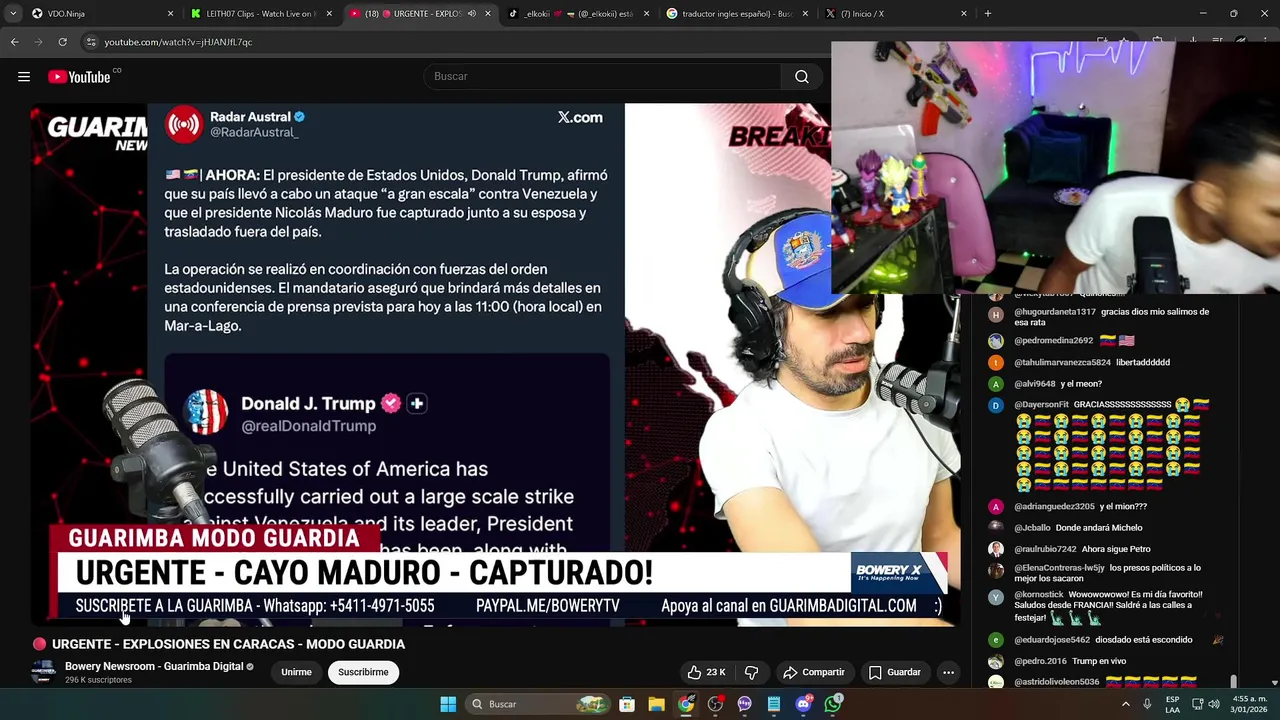The height and width of the screenshot is (720, 1280).
Task: Switch to Chrome on the taskbar
Action: click(686, 704)
